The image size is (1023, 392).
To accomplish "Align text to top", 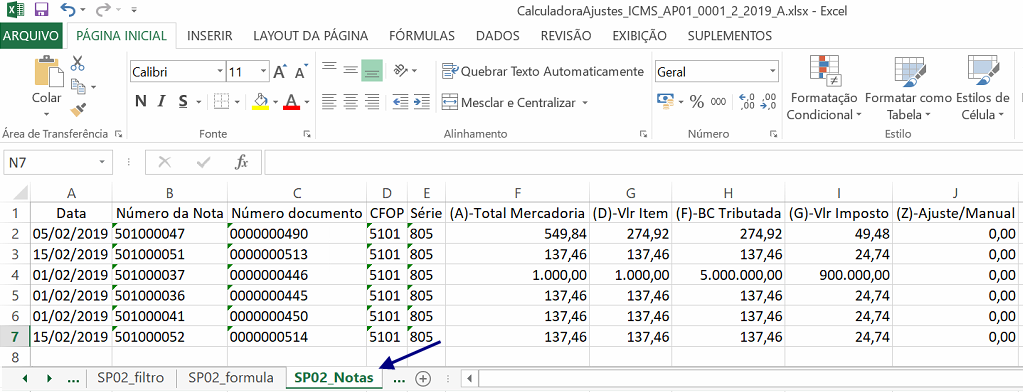I will tap(329, 68).
